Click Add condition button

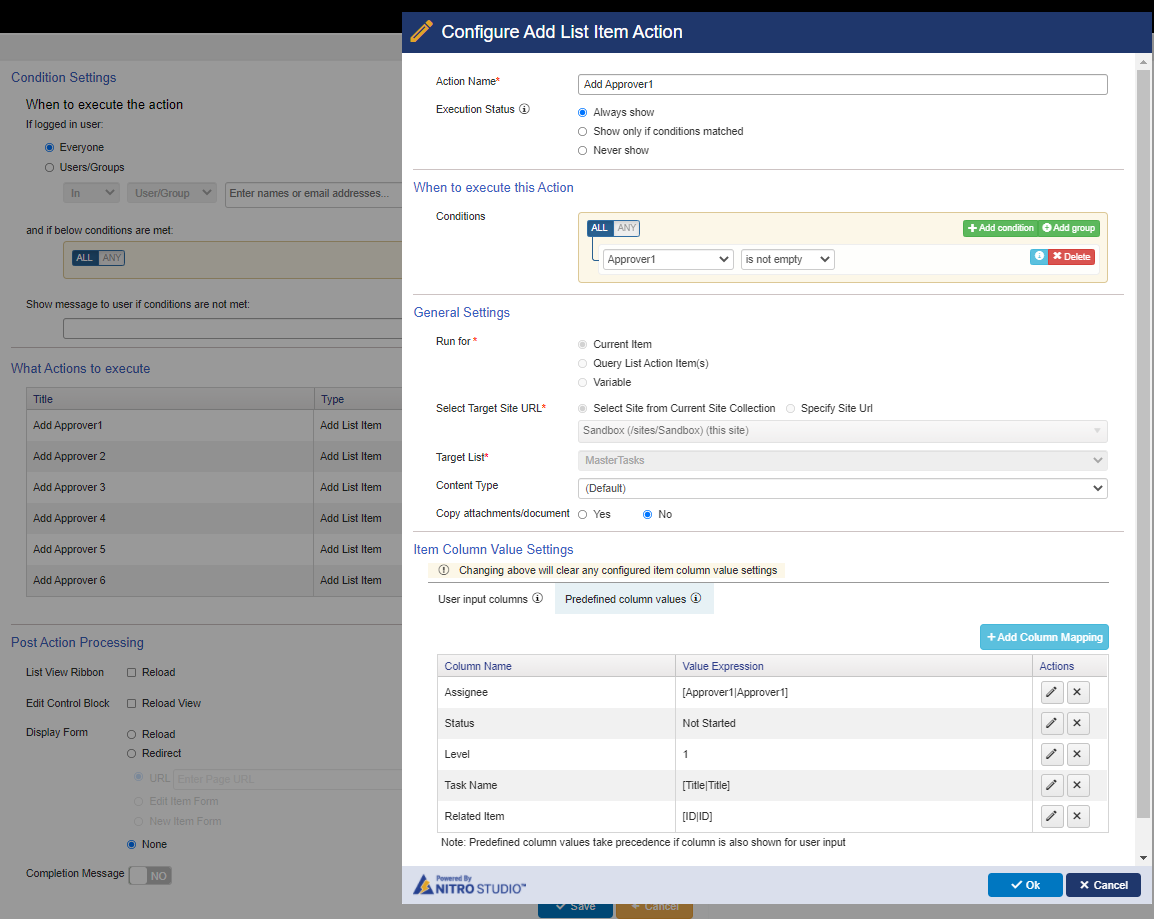[1000, 228]
